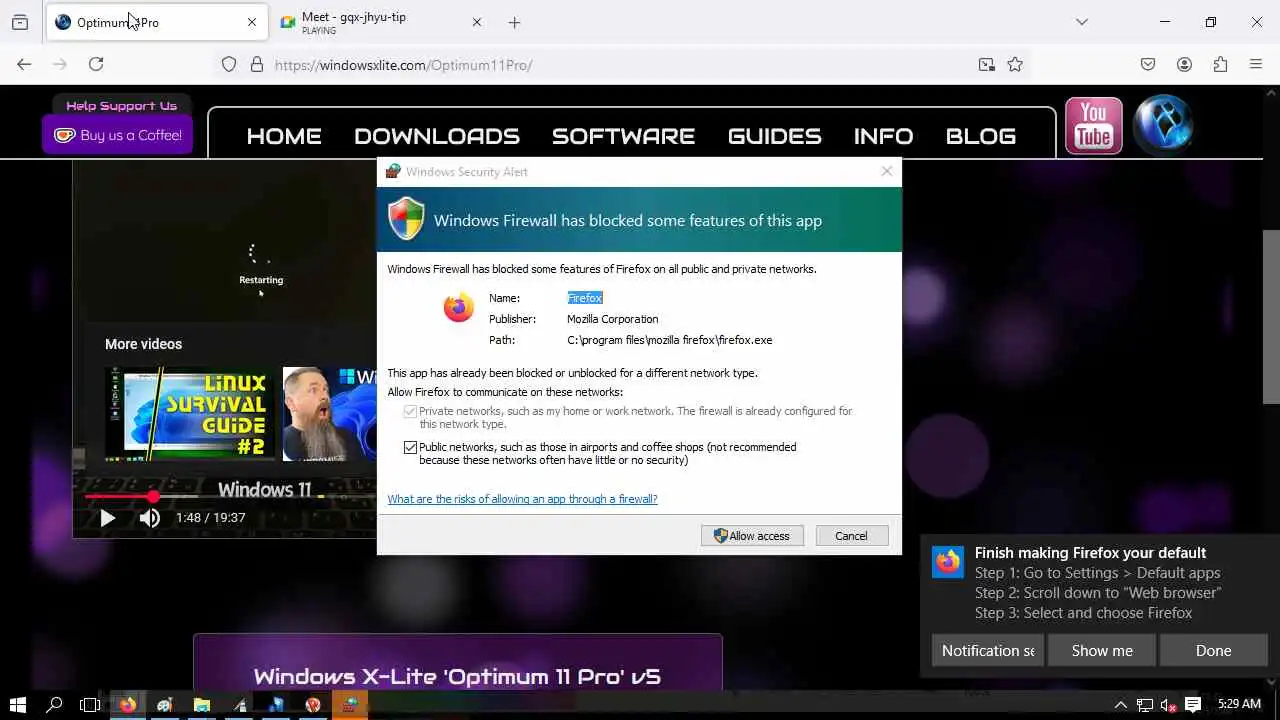Select the Name field value Firefox
This screenshot has height=720, width=1280.
[x=585, y=298]
